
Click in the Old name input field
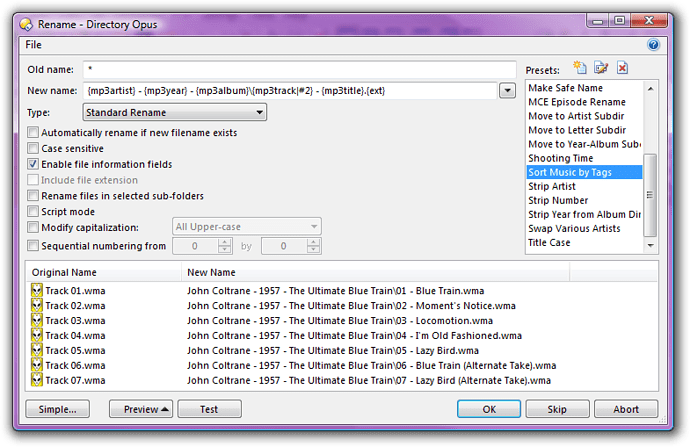click(299, 70)
